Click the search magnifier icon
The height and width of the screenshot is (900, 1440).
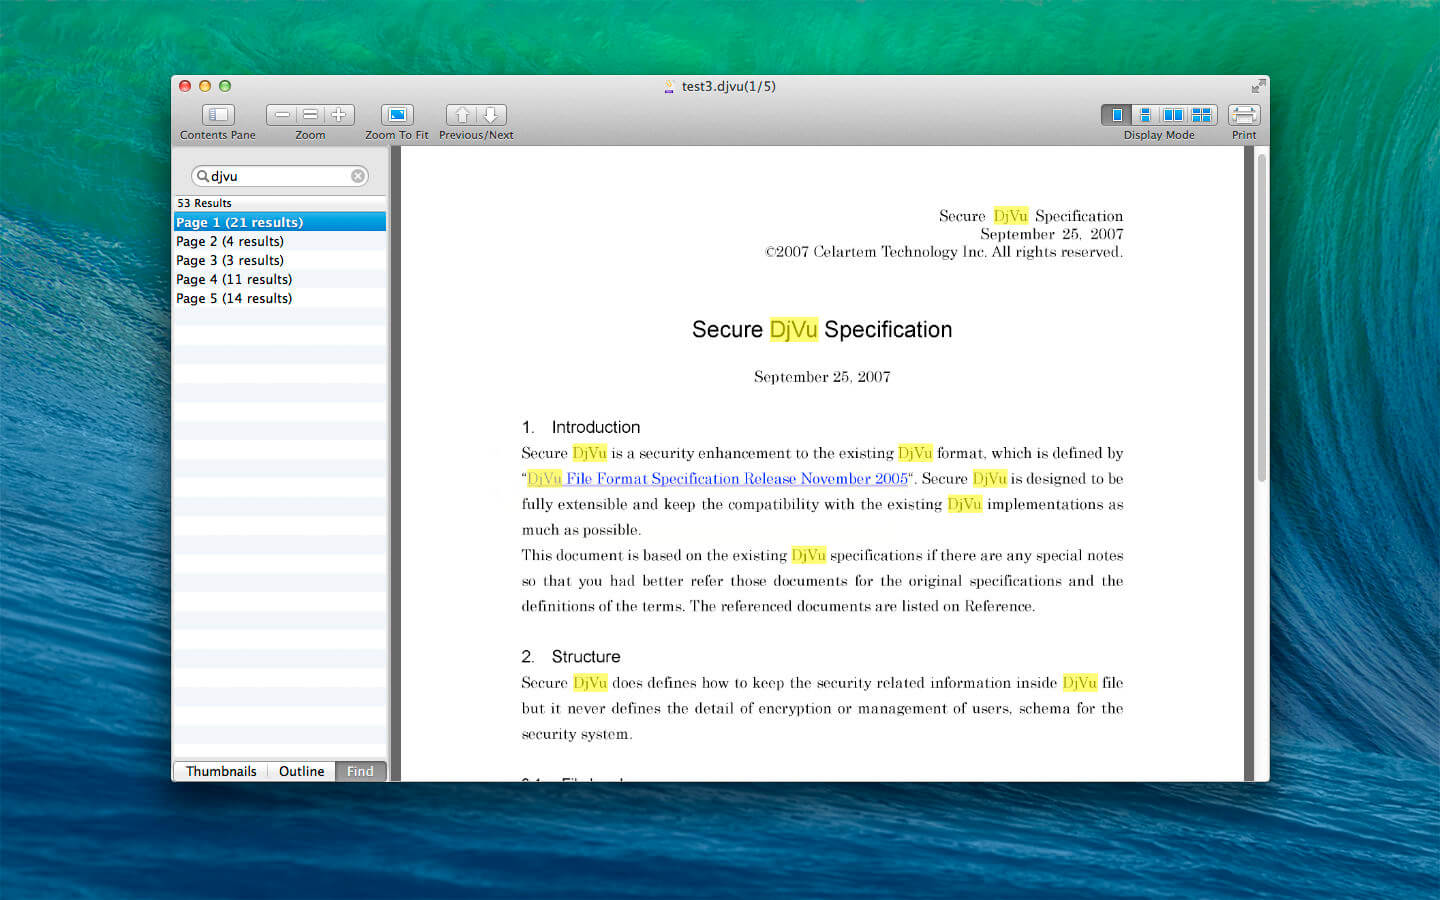click(x=202, y=175)
